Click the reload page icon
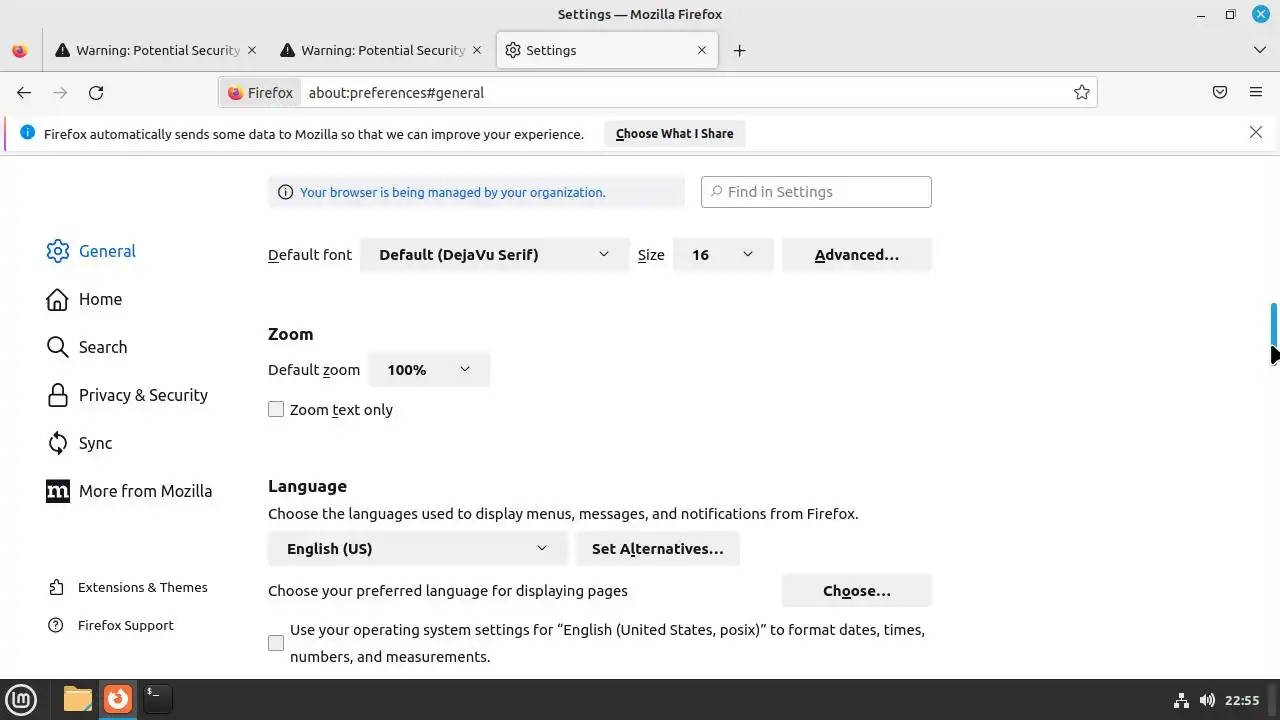 click(96, 93)
